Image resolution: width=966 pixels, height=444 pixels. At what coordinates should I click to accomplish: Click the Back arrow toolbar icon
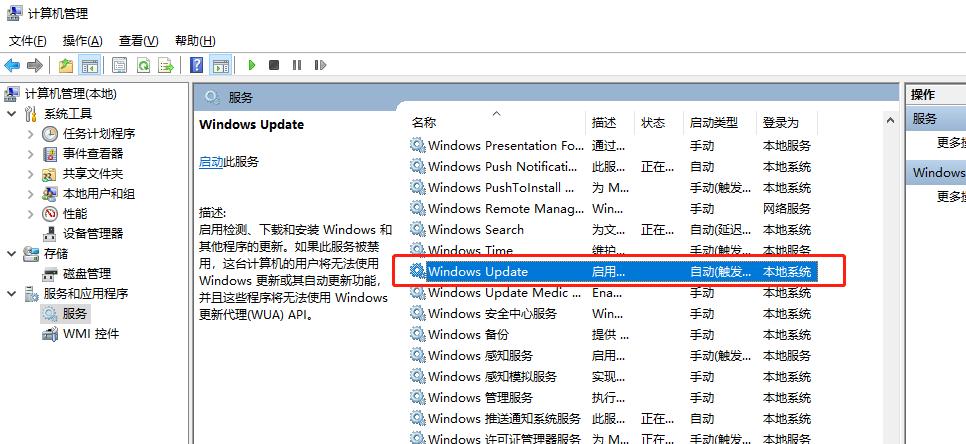12,65
